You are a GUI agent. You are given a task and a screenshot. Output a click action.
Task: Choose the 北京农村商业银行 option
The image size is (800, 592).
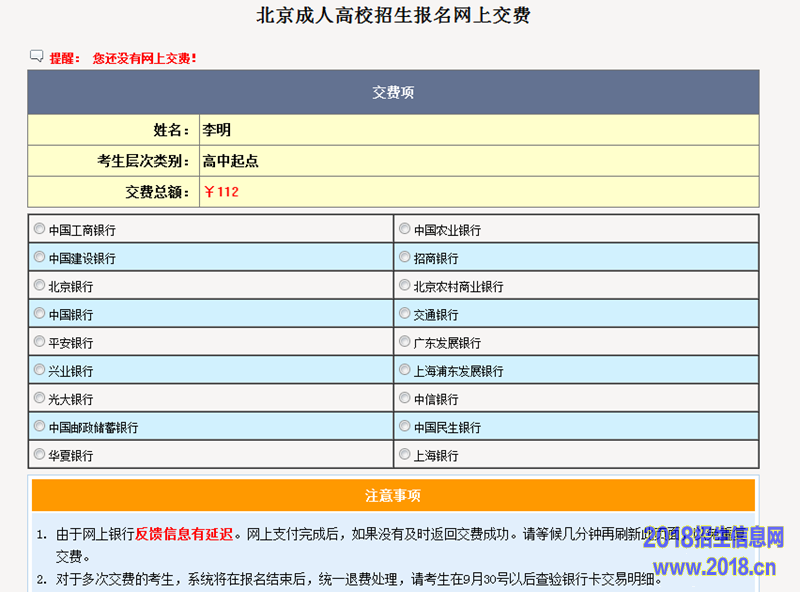click(x=405, y=285)
